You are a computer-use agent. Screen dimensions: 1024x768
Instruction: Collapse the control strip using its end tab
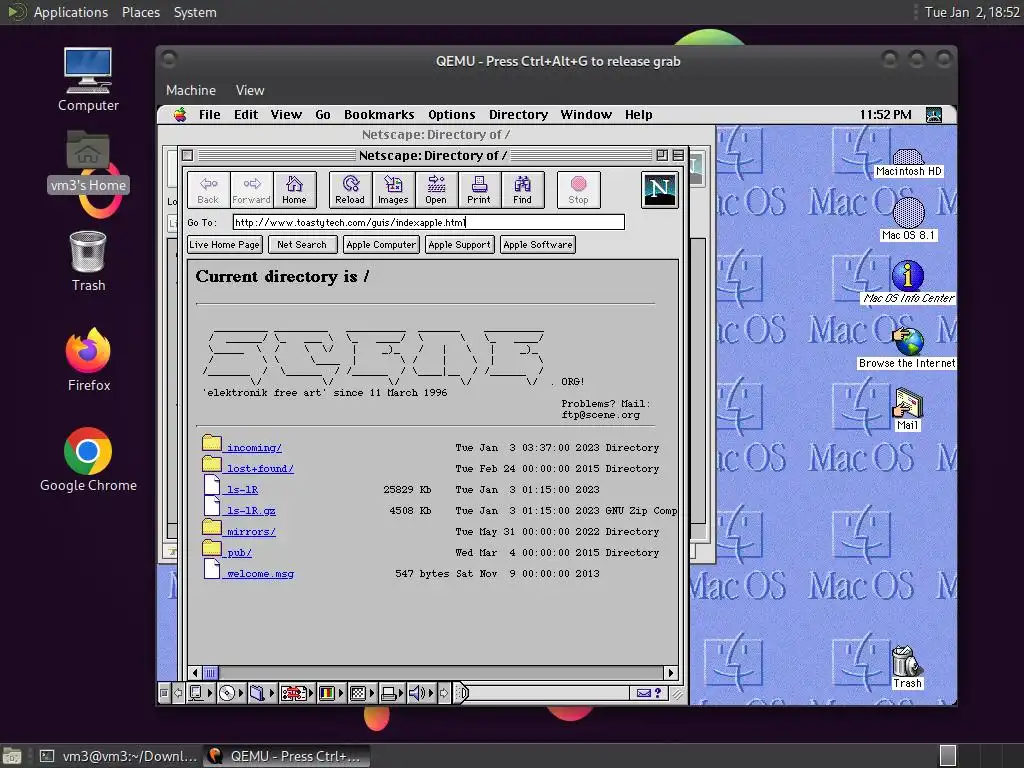(x=461, y=693)
